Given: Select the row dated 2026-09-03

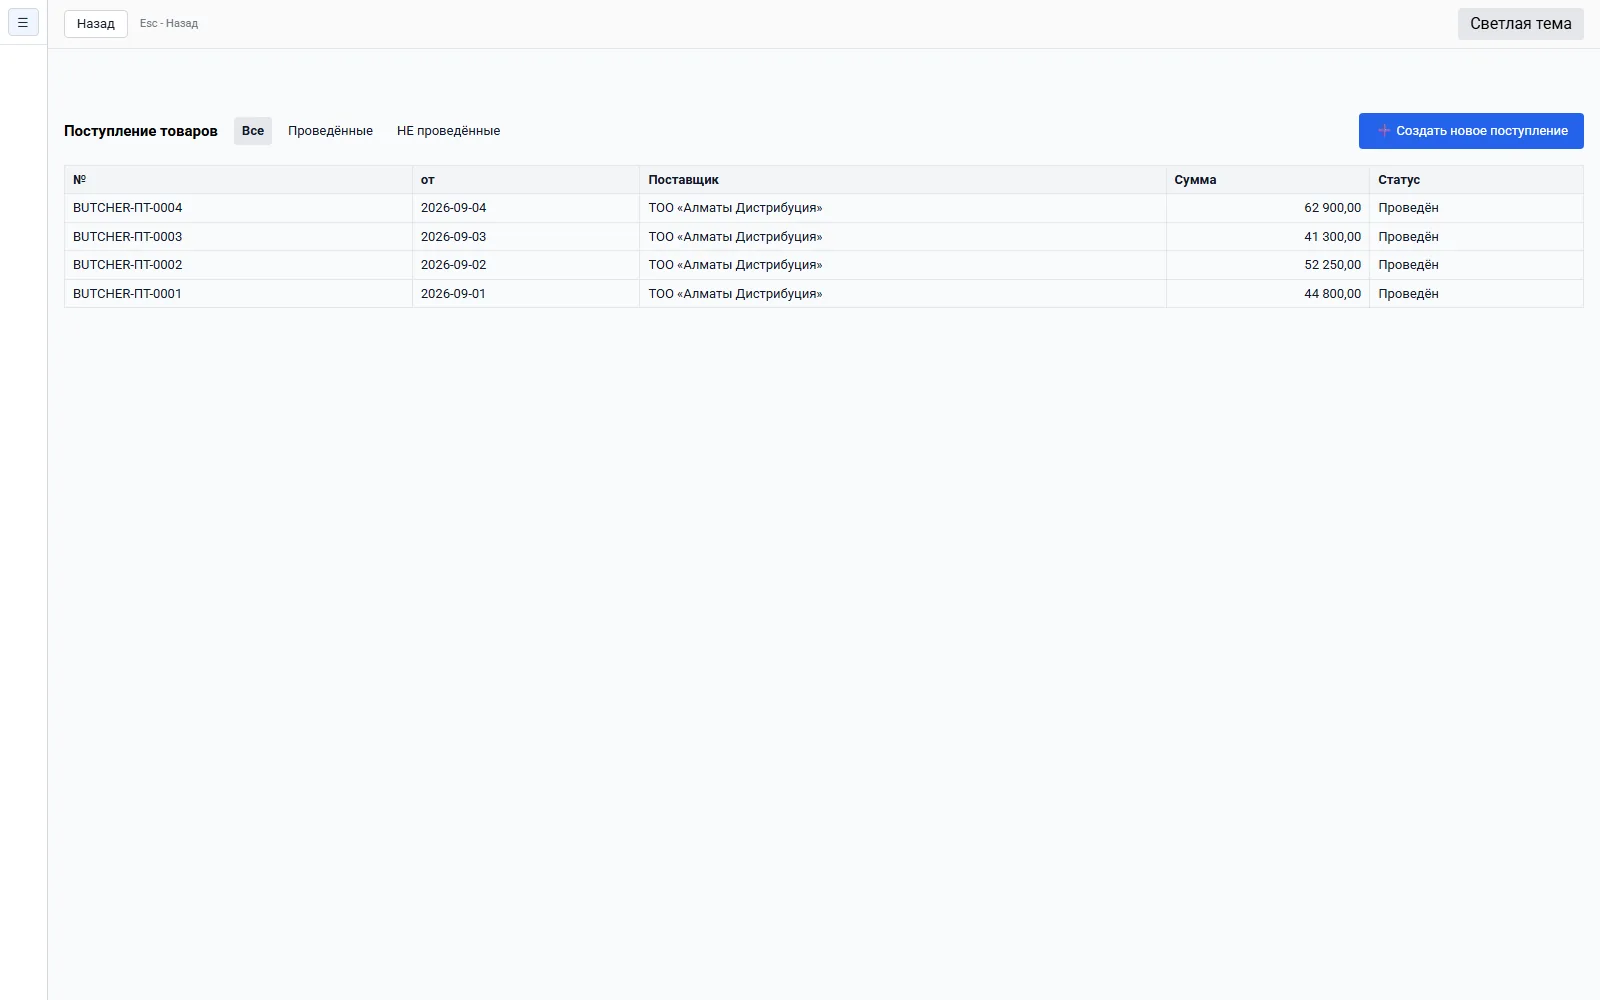Looking at the screenshot, I should 824,237.
